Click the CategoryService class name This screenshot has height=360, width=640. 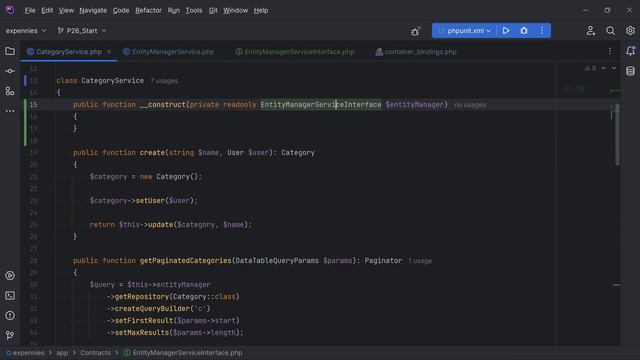point(113,80)
